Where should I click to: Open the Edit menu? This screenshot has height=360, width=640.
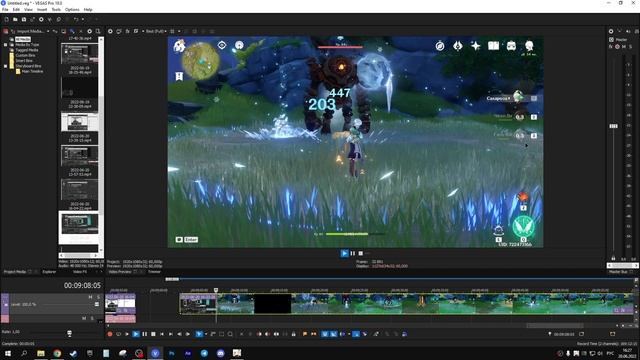(16, 9)
